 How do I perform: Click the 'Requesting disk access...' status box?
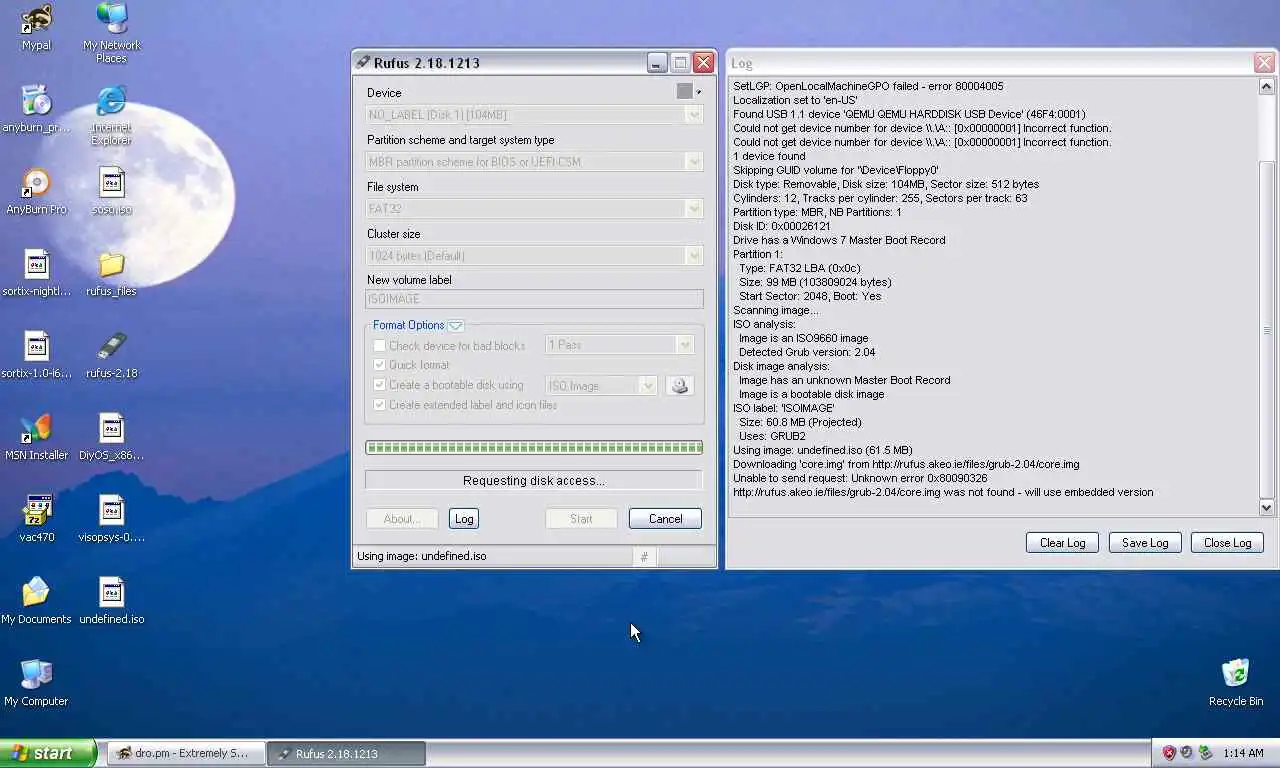(x=534, y=480)
